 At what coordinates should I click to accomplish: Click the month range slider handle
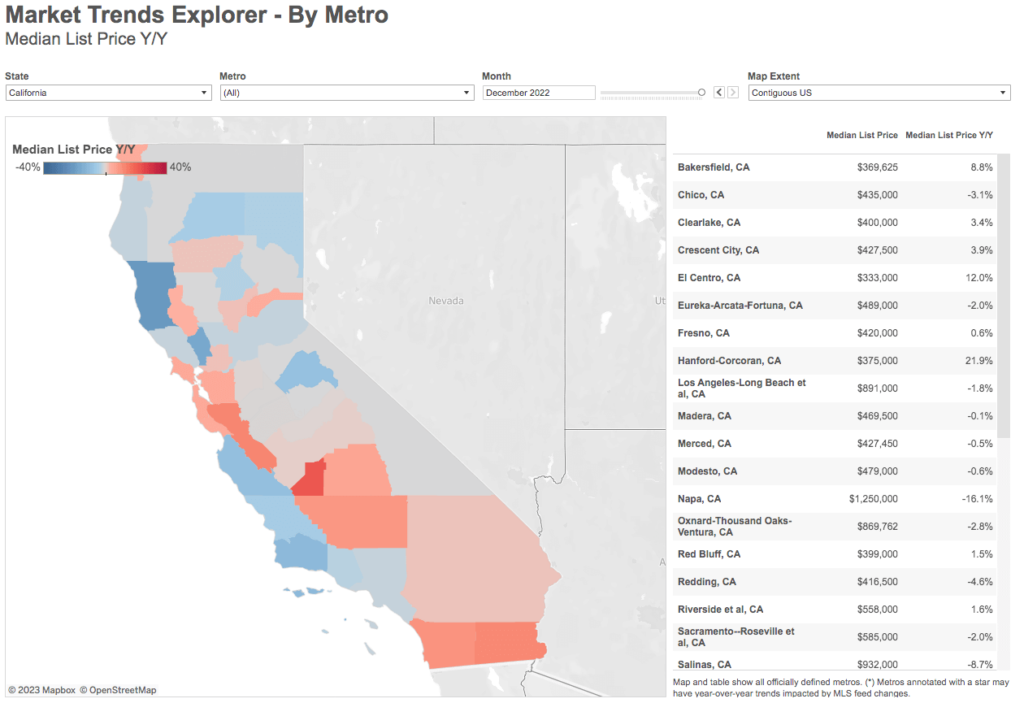(x=700, y=91)
